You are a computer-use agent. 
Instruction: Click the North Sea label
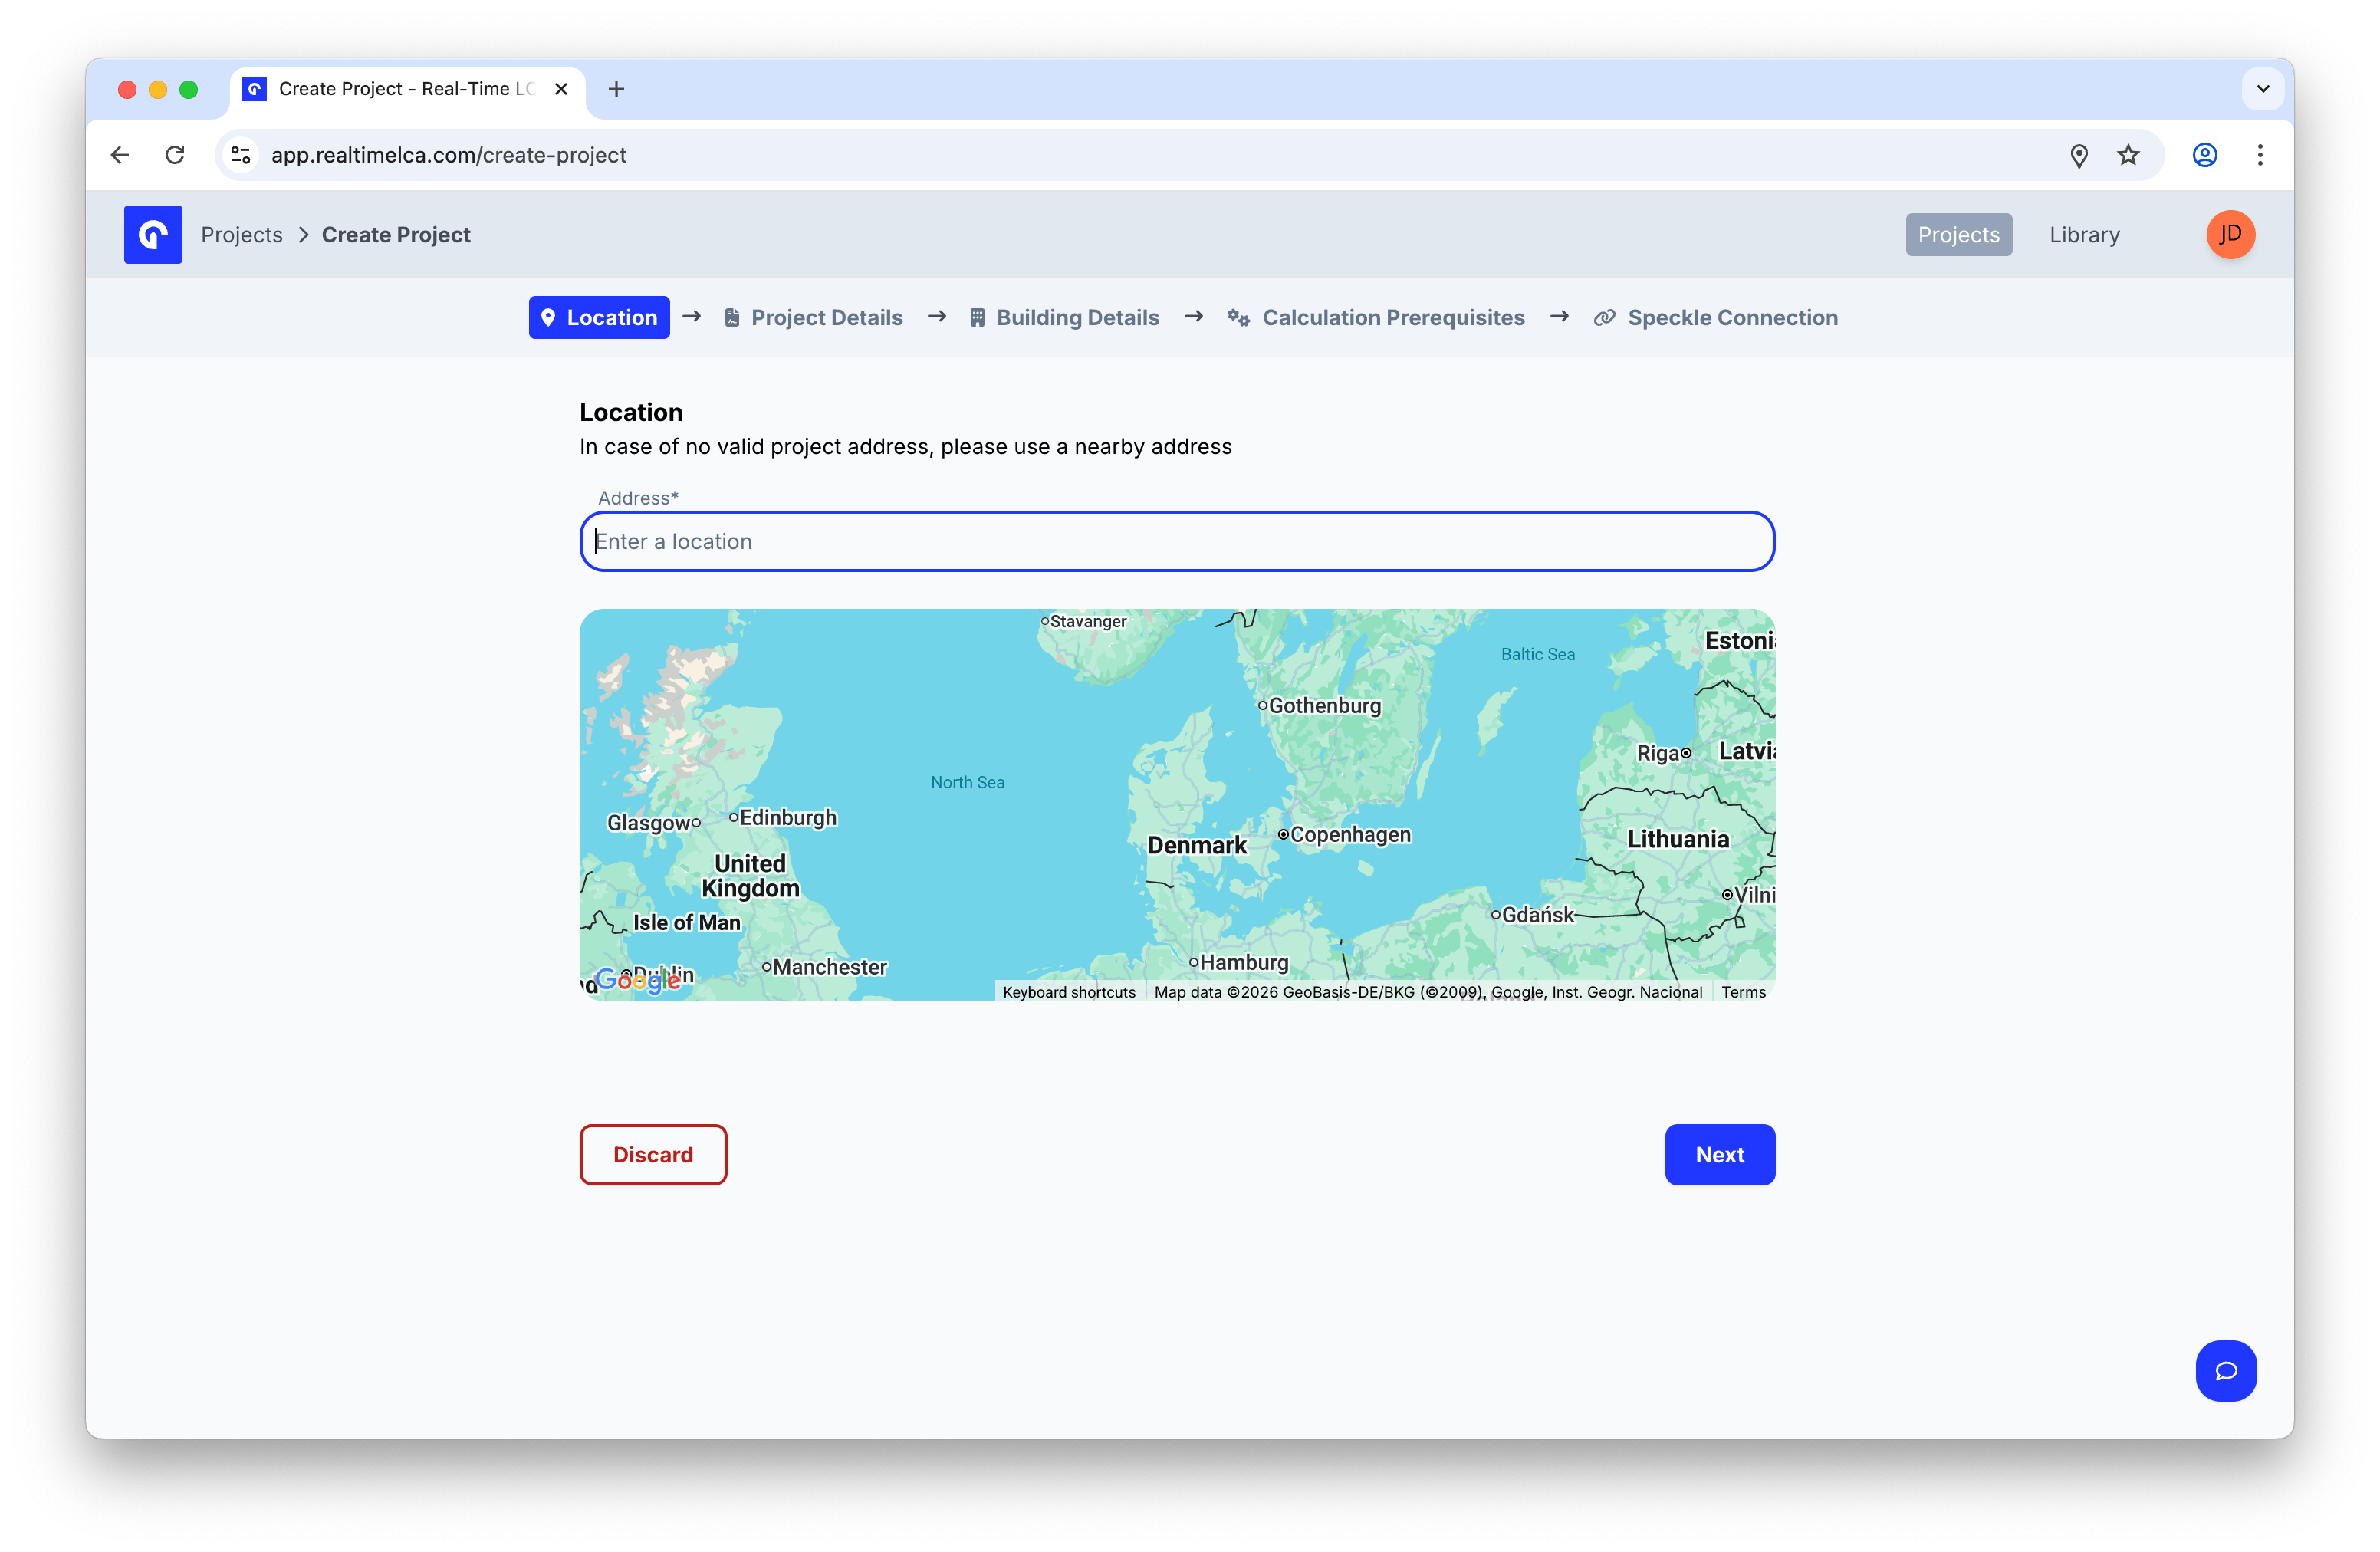coord(967,782)
